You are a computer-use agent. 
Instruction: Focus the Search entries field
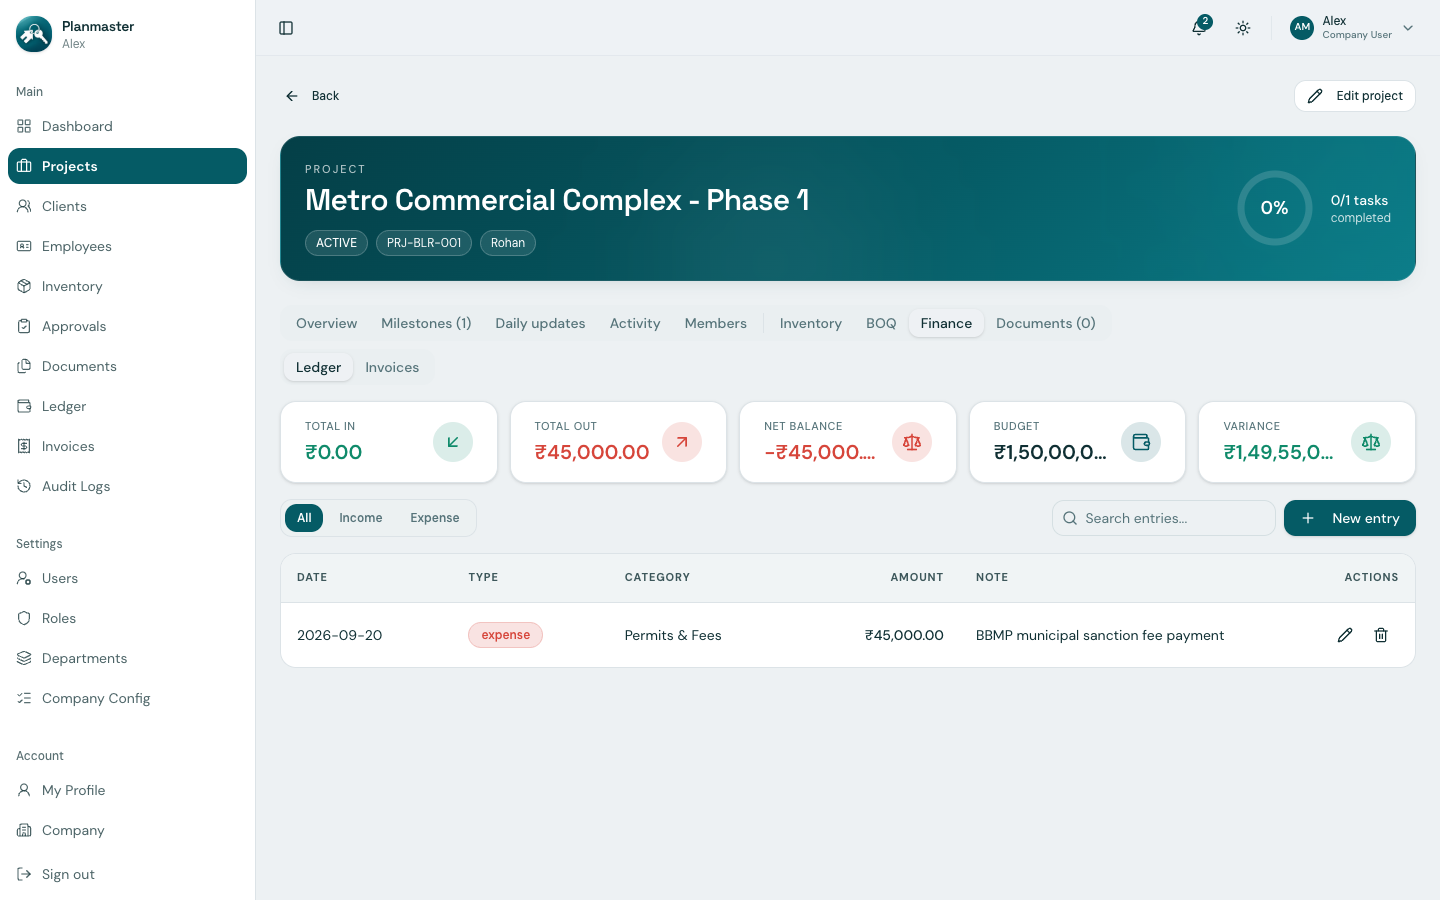coord(1164,518)
